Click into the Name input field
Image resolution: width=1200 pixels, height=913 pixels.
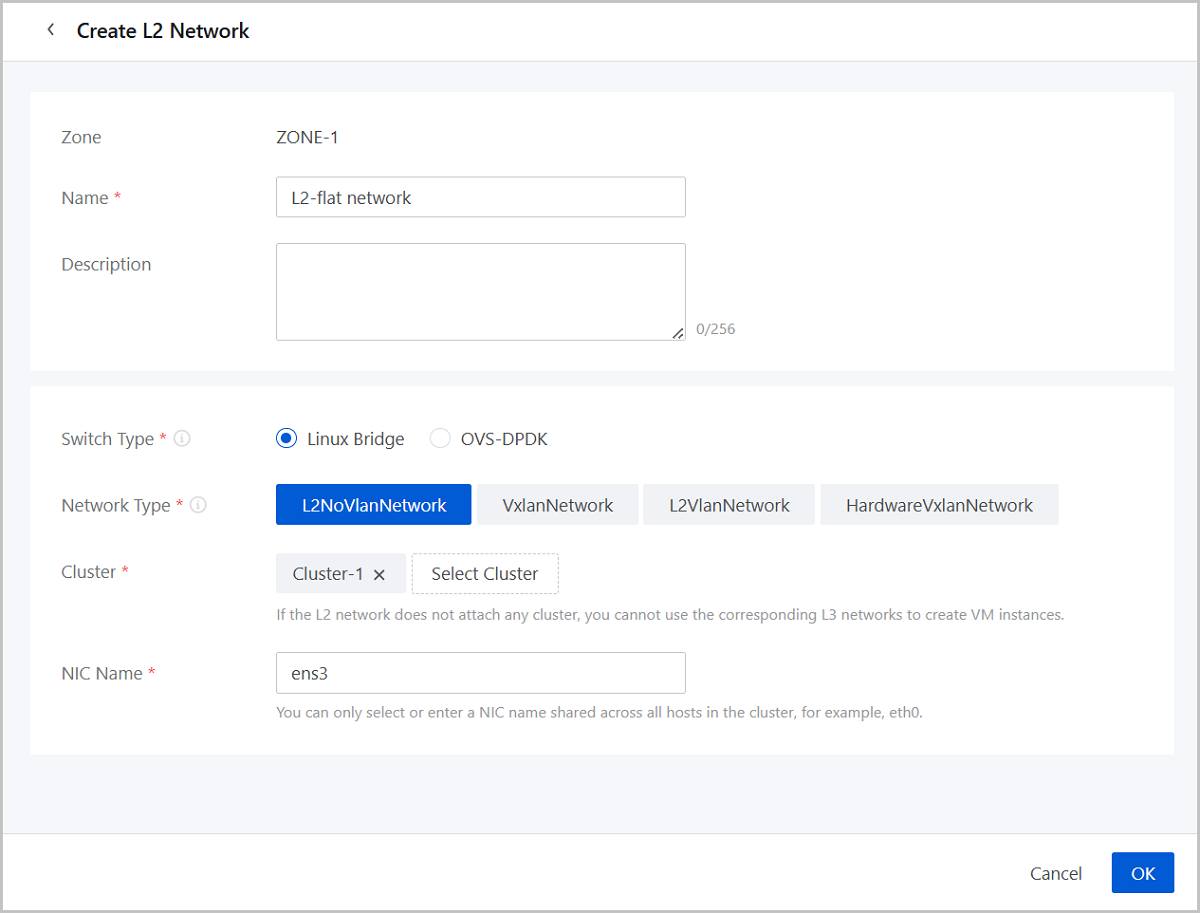[480, 198]
